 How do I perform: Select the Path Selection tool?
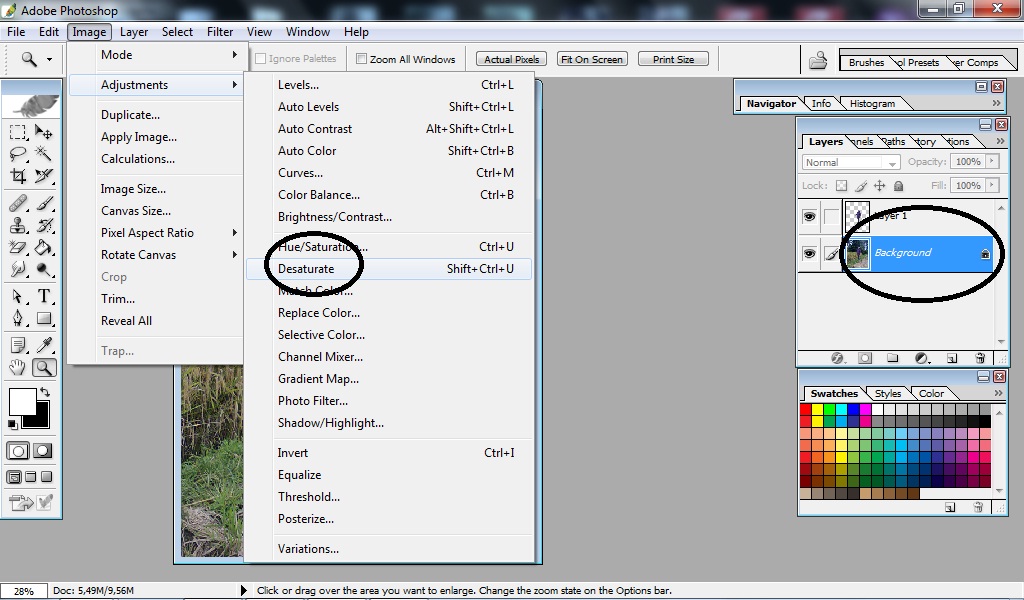(x=18, y=296)
